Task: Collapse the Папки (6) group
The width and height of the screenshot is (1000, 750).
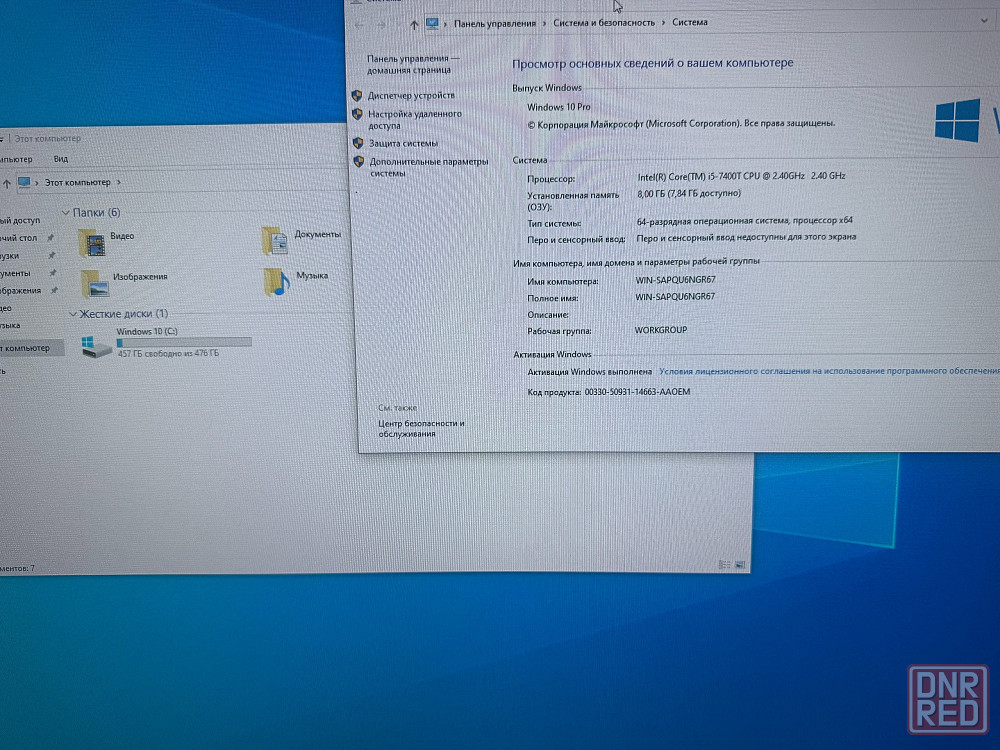Action: pyautogui.click(x=65, y=212)
